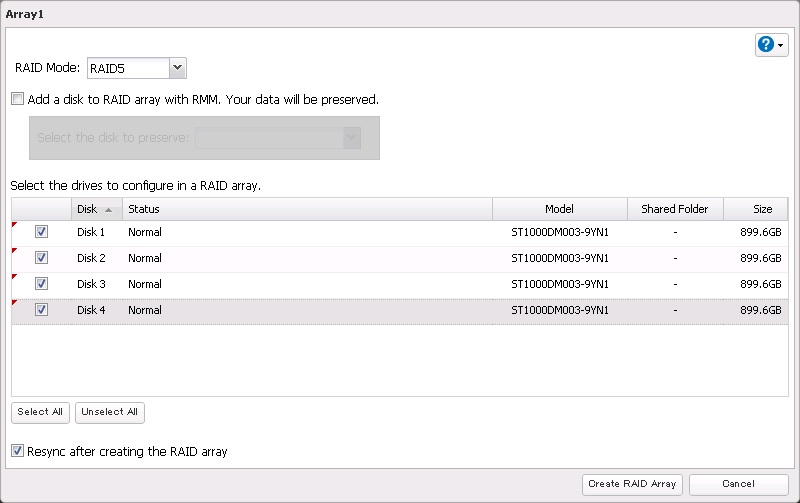Click the Status column header
The height and width of the screenshot is (503, 800).
tap(307, 210)
